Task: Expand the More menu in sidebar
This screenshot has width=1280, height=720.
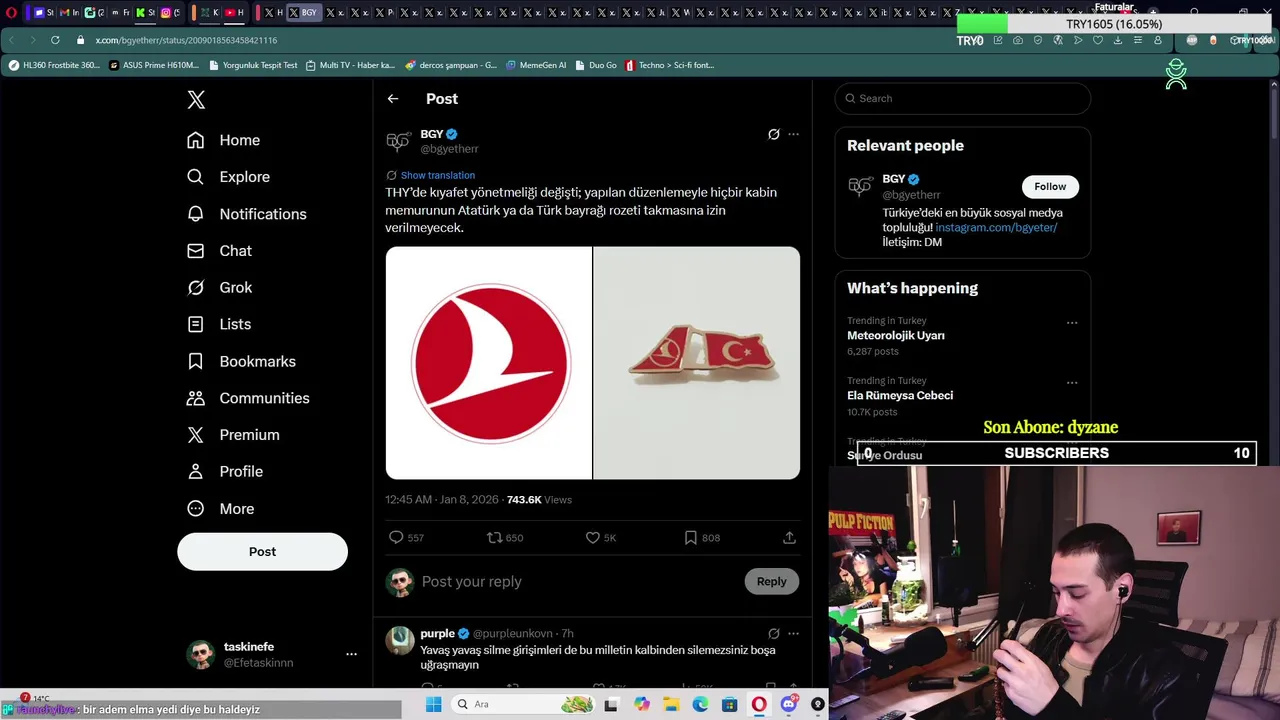Action: tap(220, 508)
